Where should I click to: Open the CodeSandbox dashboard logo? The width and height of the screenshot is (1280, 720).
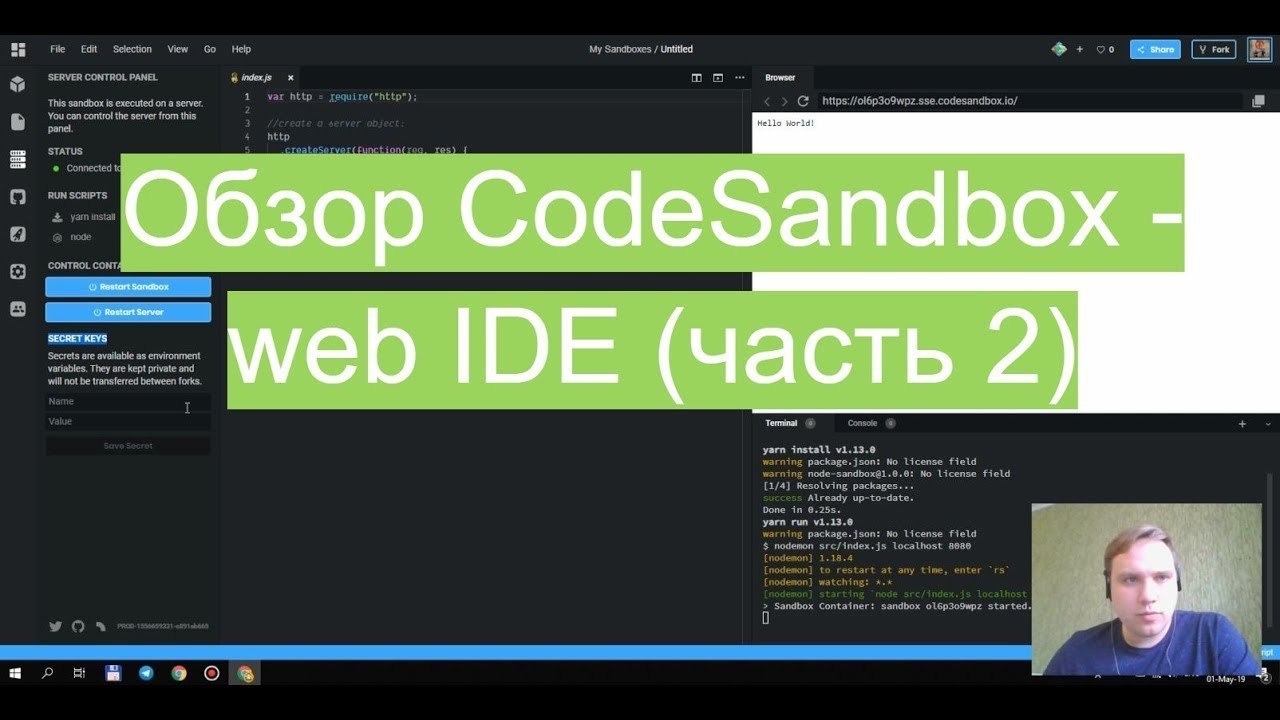click(18, 49)
